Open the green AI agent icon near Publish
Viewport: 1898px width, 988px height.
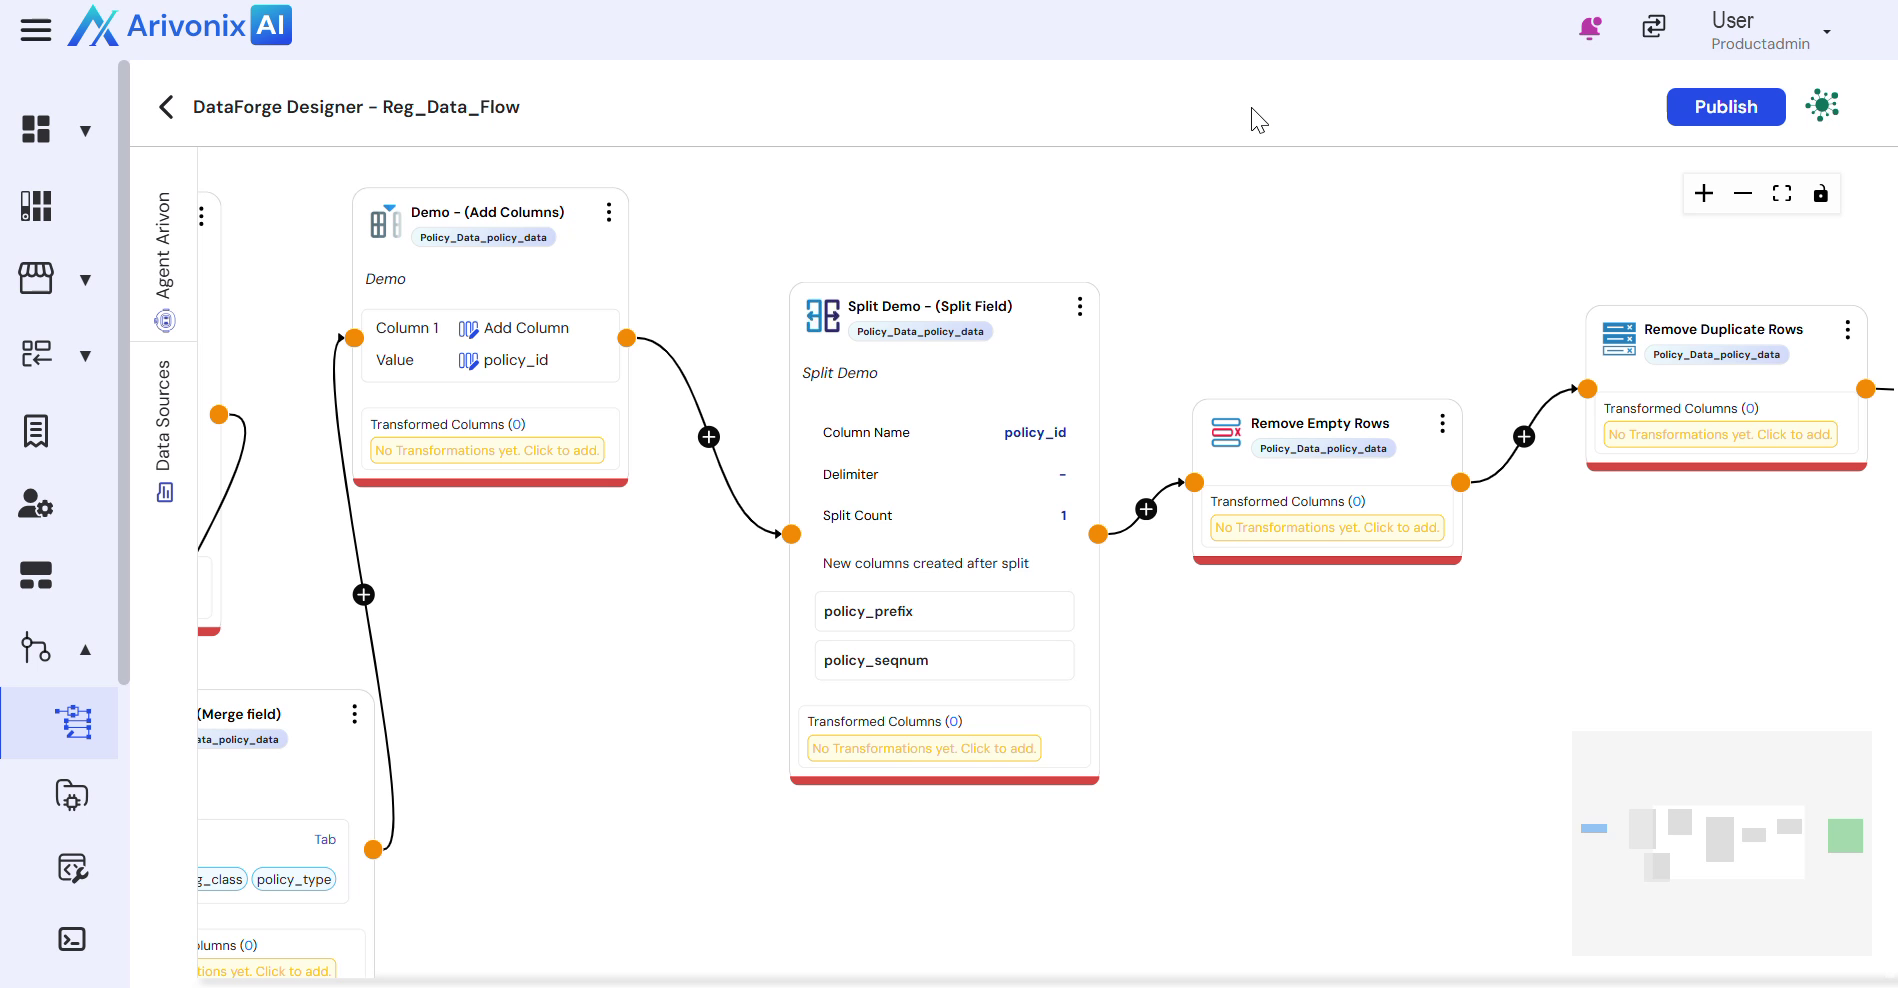[x=1822, y=106]
